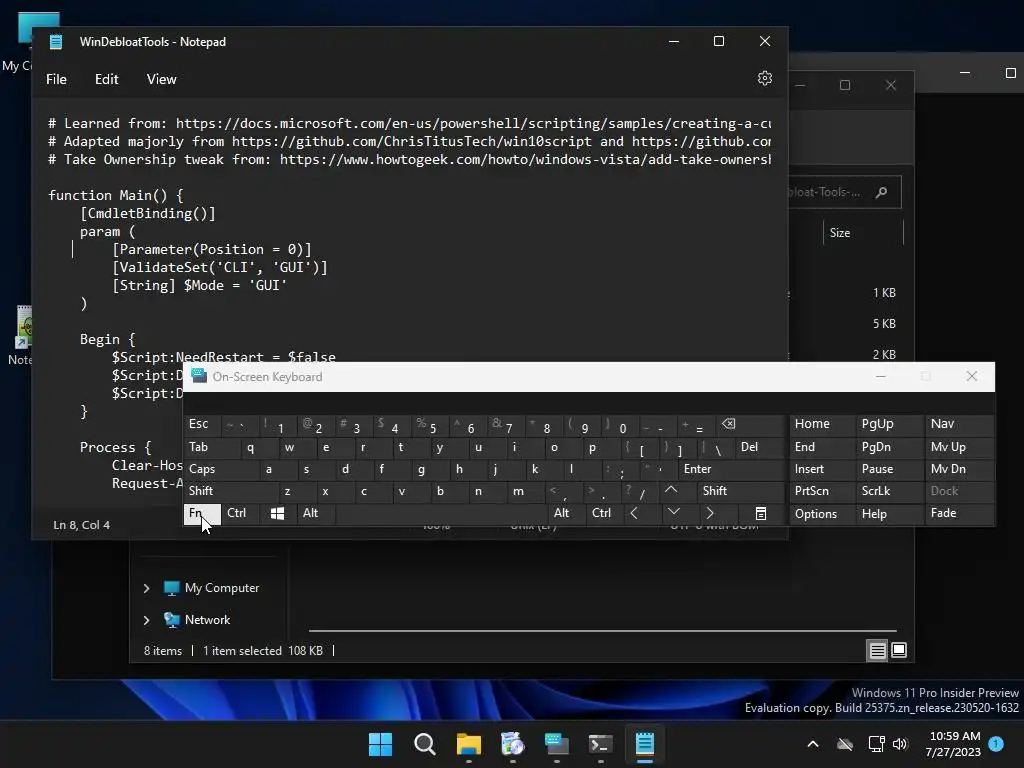Tap the number 5 key on On-Screen Keyboard
The image size is (1024, 768).
coord(430,424)
